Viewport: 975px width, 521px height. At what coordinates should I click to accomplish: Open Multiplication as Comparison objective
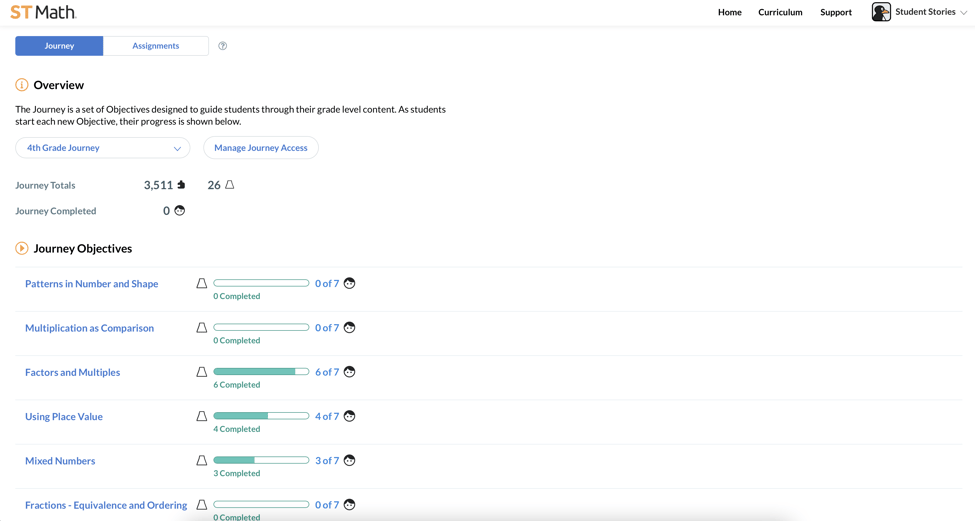(x=90, y=328)
